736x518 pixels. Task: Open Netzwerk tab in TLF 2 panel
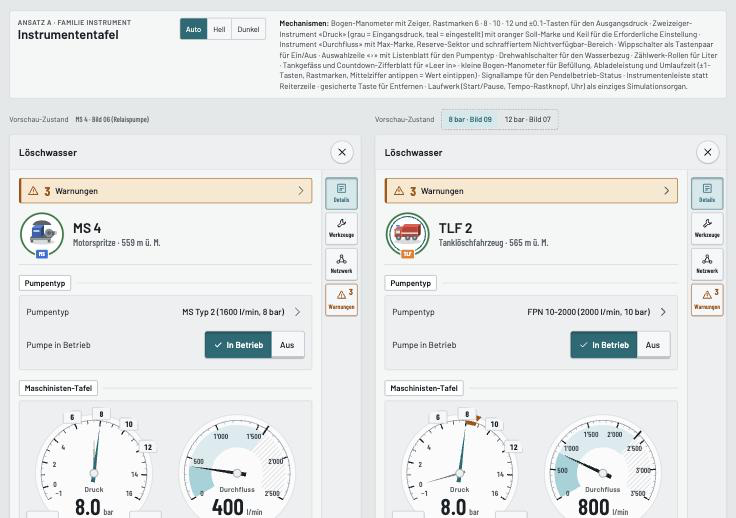coord(707,265)
